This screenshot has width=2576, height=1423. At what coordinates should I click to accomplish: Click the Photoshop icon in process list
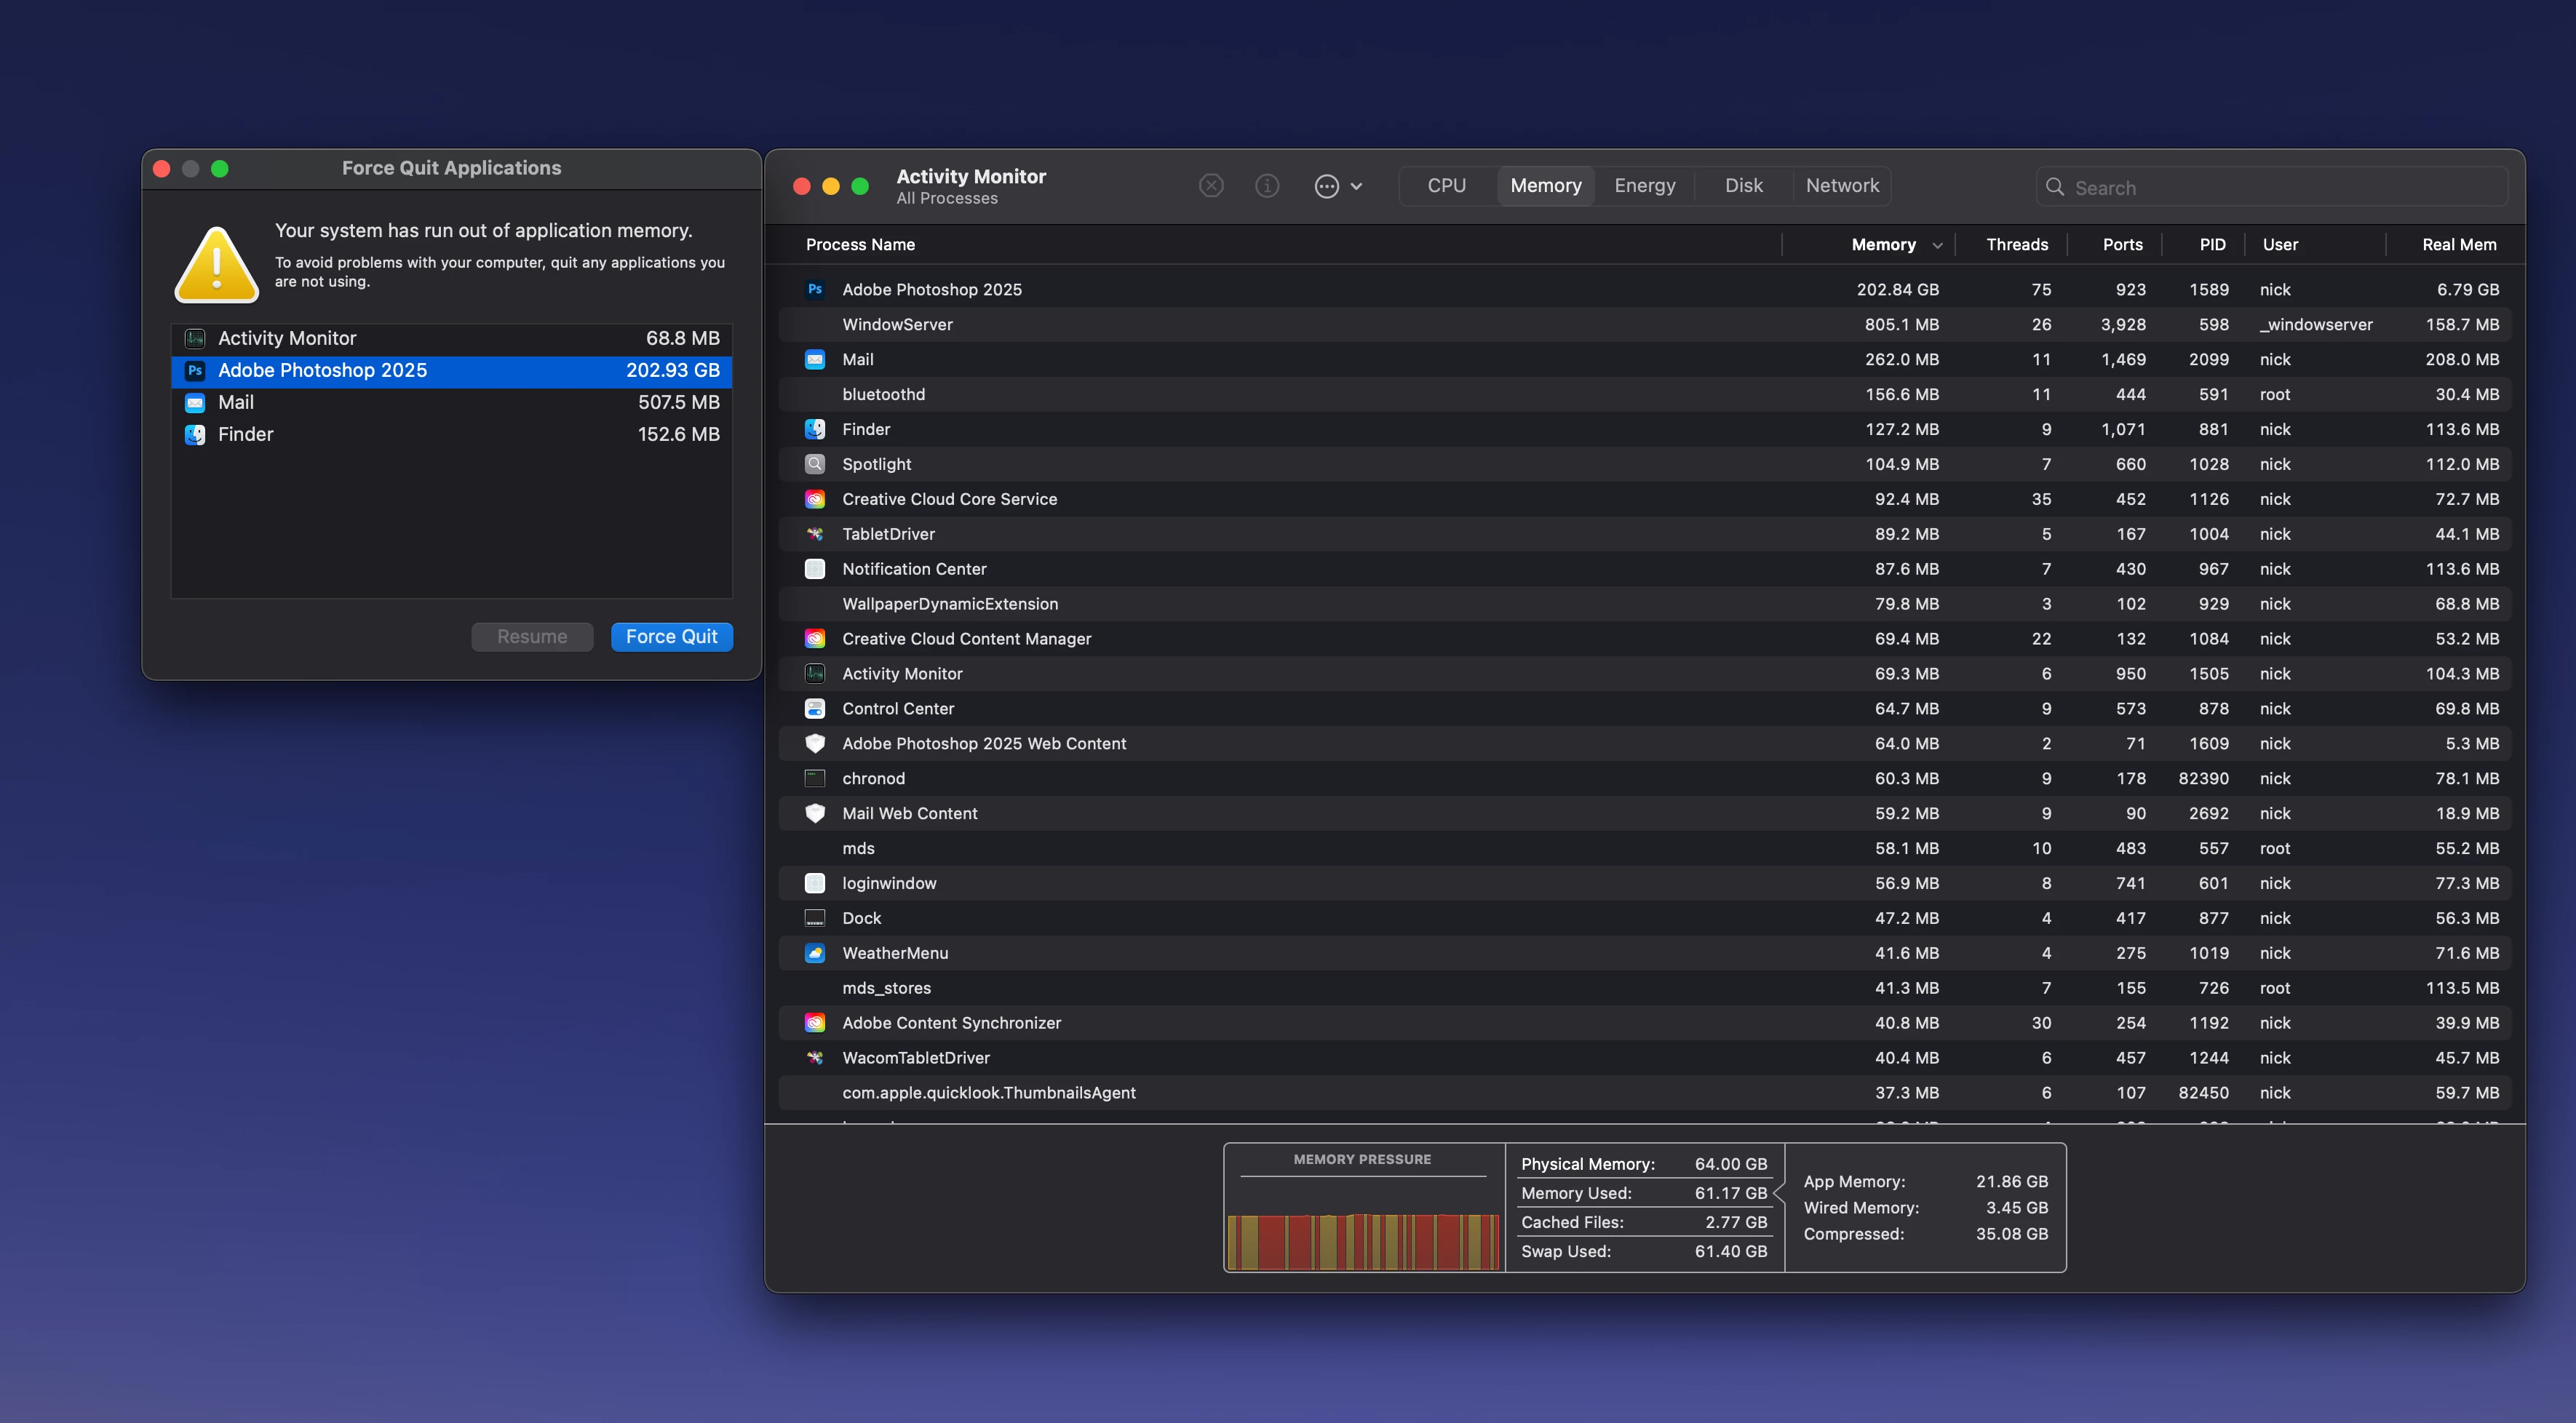815,289
